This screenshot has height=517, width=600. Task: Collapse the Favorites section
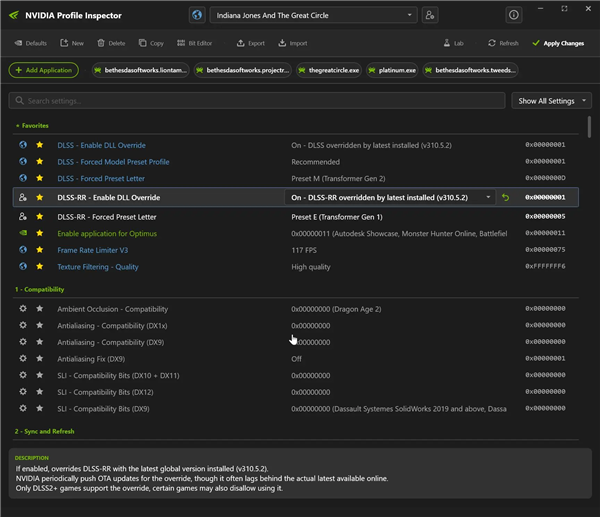click(x=32, y=126)
